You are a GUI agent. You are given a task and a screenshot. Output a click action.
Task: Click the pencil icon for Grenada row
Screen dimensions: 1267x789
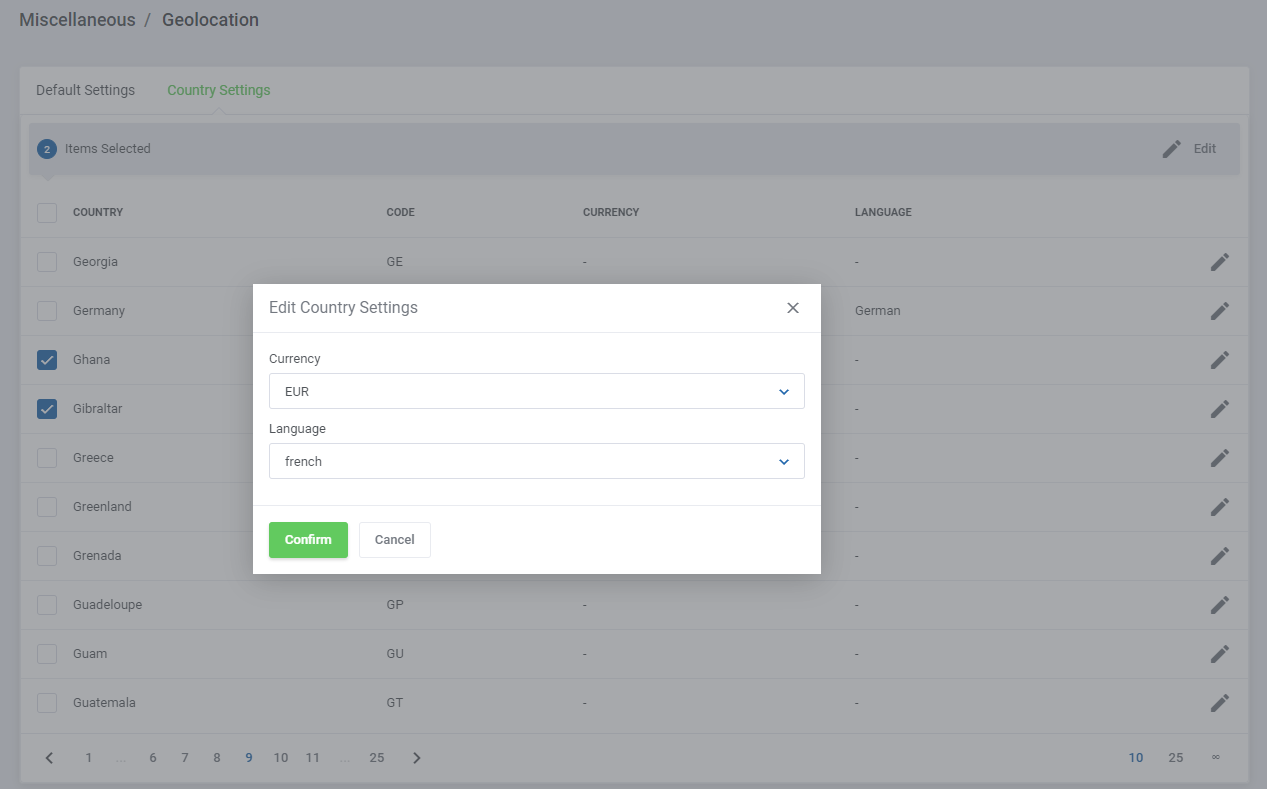[1219, 556]
